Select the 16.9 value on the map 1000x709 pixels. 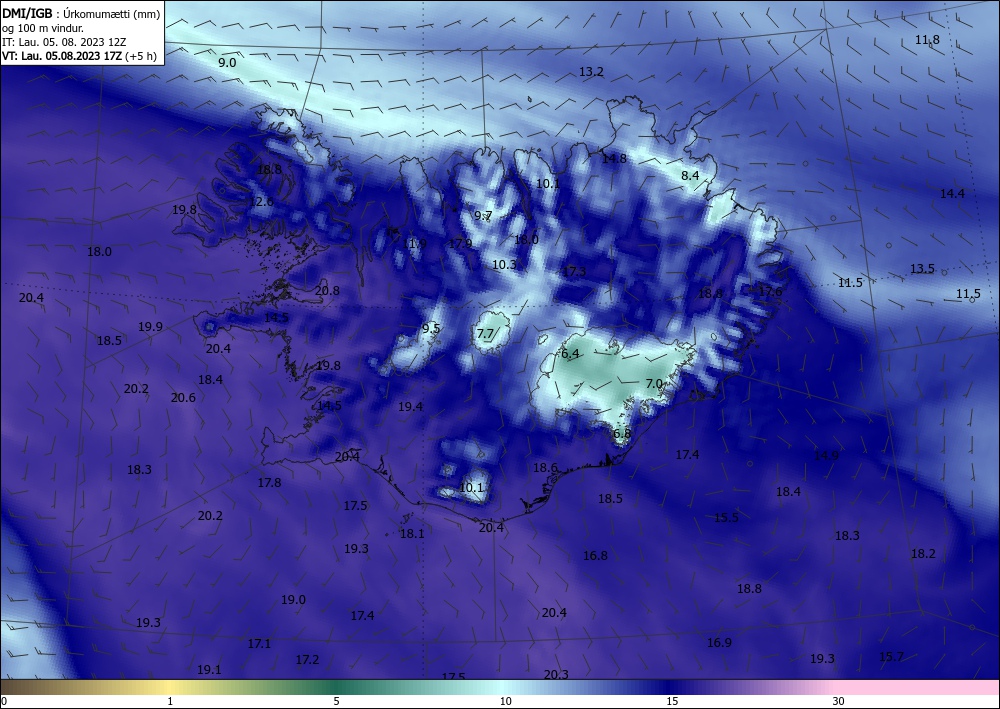point(719,643)
